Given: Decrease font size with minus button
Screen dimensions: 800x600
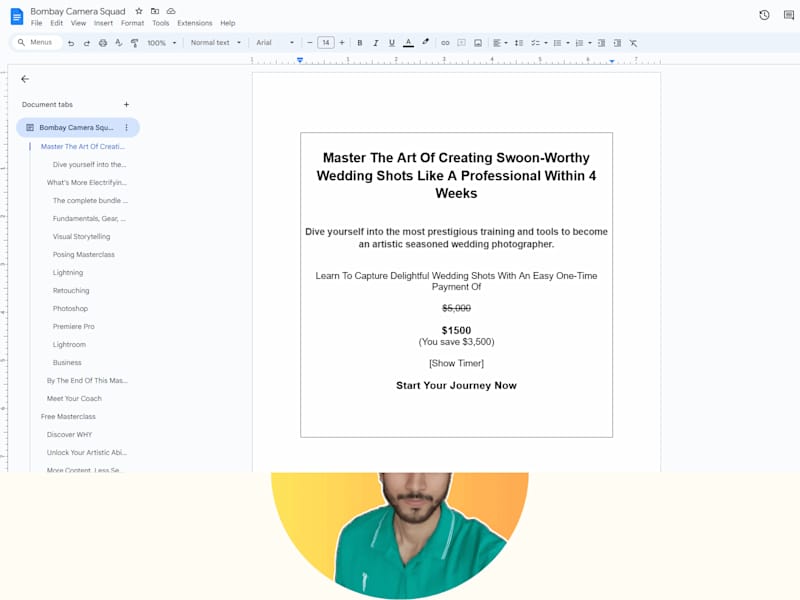Looking at the screenshot, I should point(309,43).
